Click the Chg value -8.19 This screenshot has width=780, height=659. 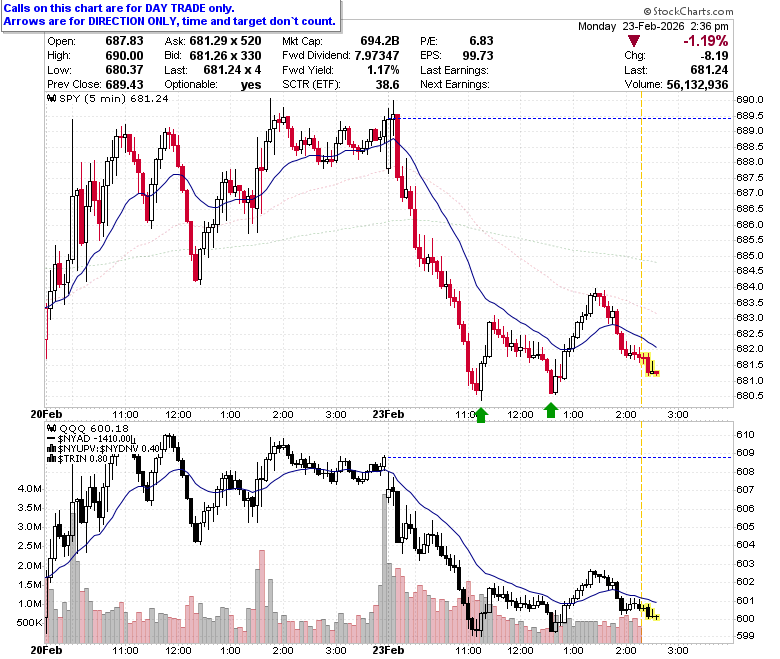(x=714, y=55)
